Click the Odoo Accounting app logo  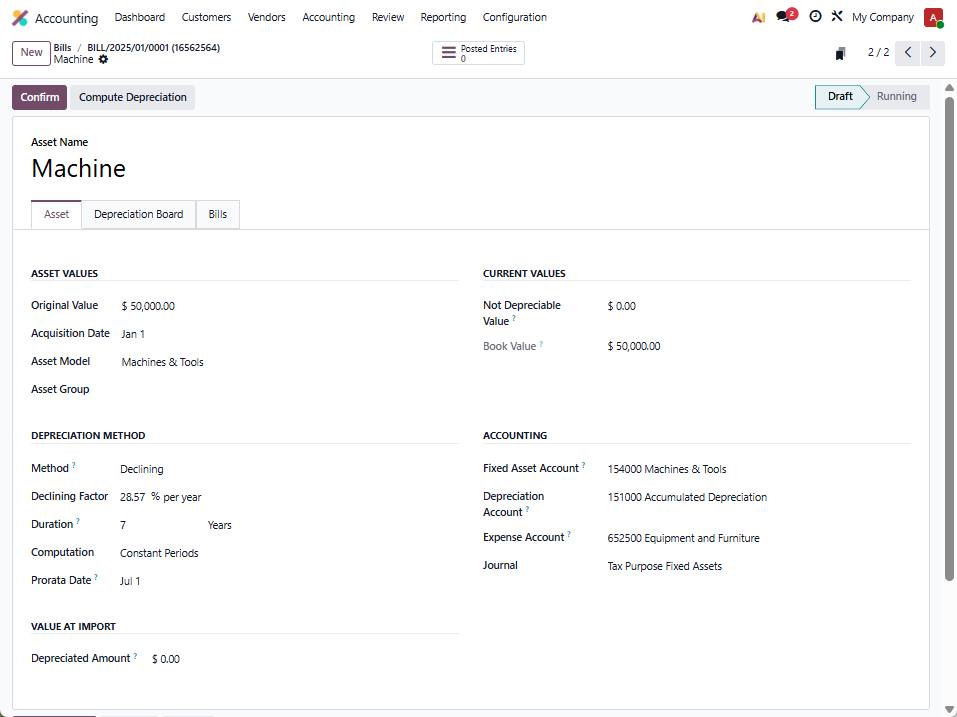pyautogui.click(x=20, y=18)
